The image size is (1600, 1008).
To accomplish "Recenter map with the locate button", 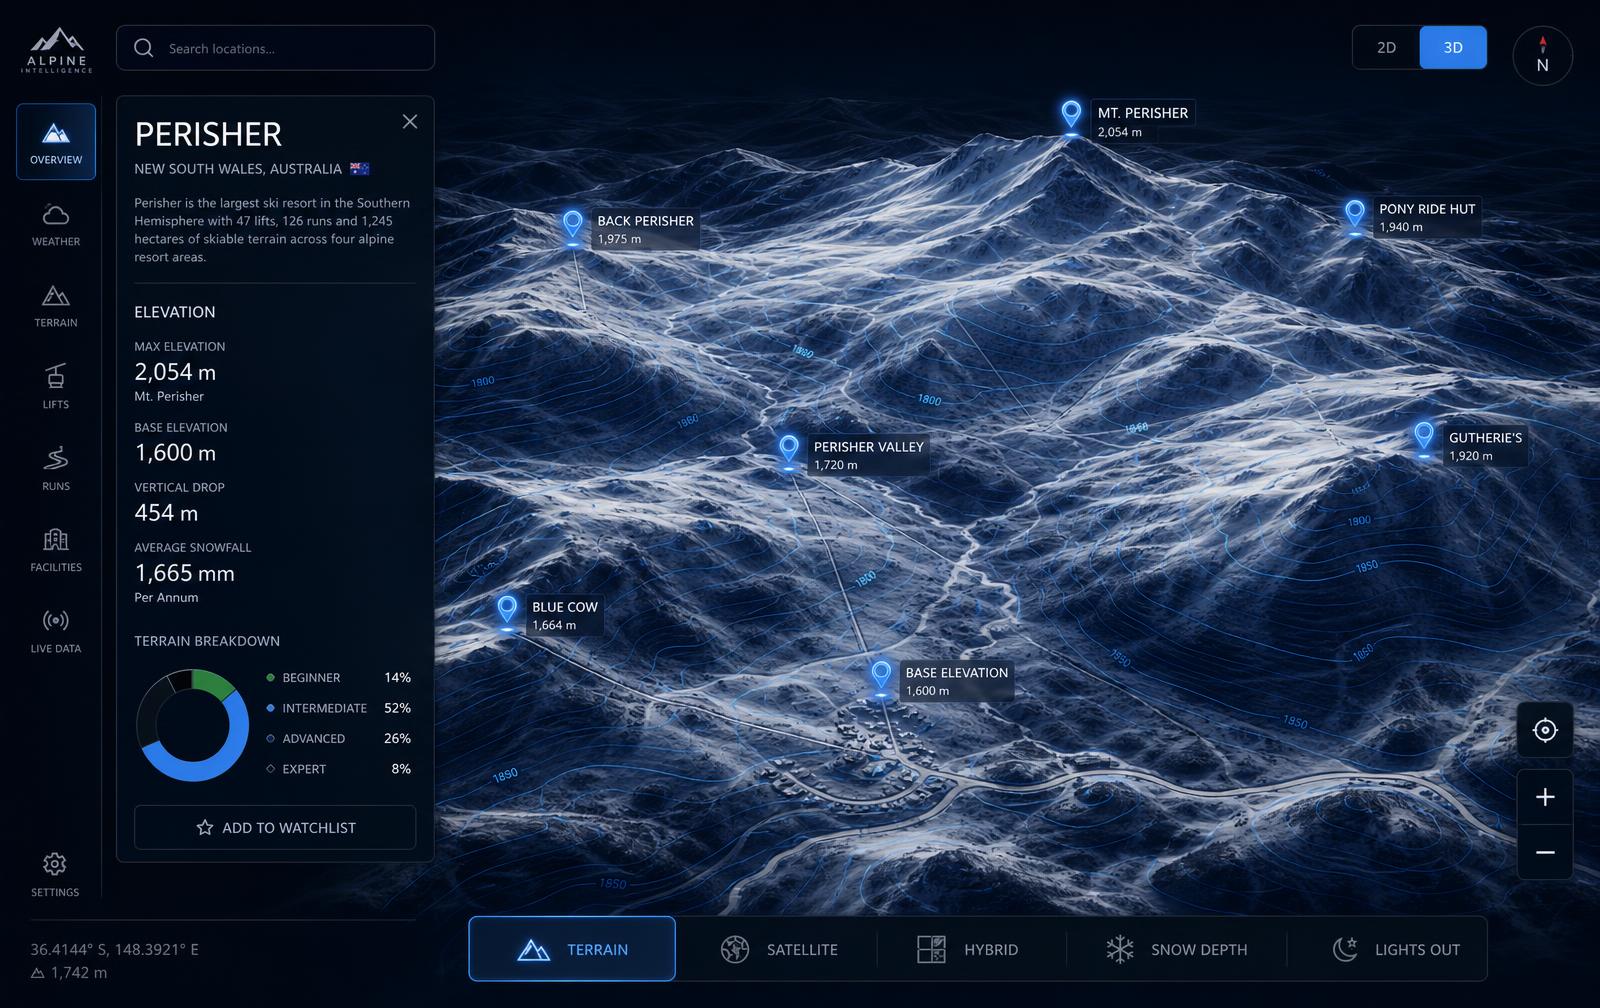I will [1545, 730].
